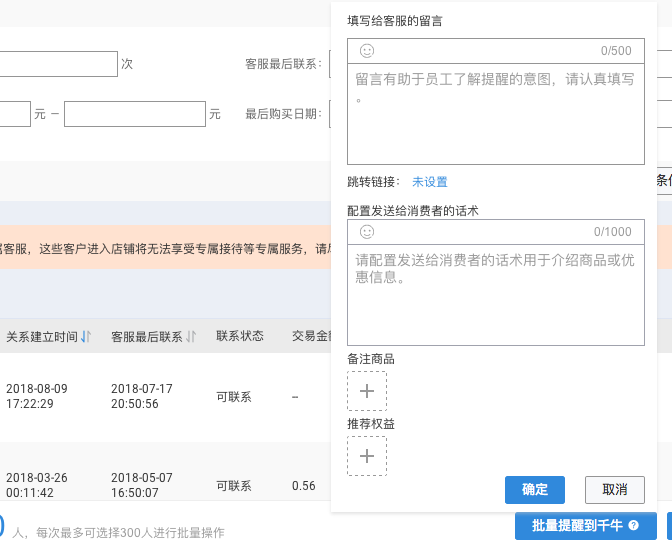The width and height of the screenshot is (672, 544).
Task: Click the 0/500 character counter
Action: tap(616, 51)
